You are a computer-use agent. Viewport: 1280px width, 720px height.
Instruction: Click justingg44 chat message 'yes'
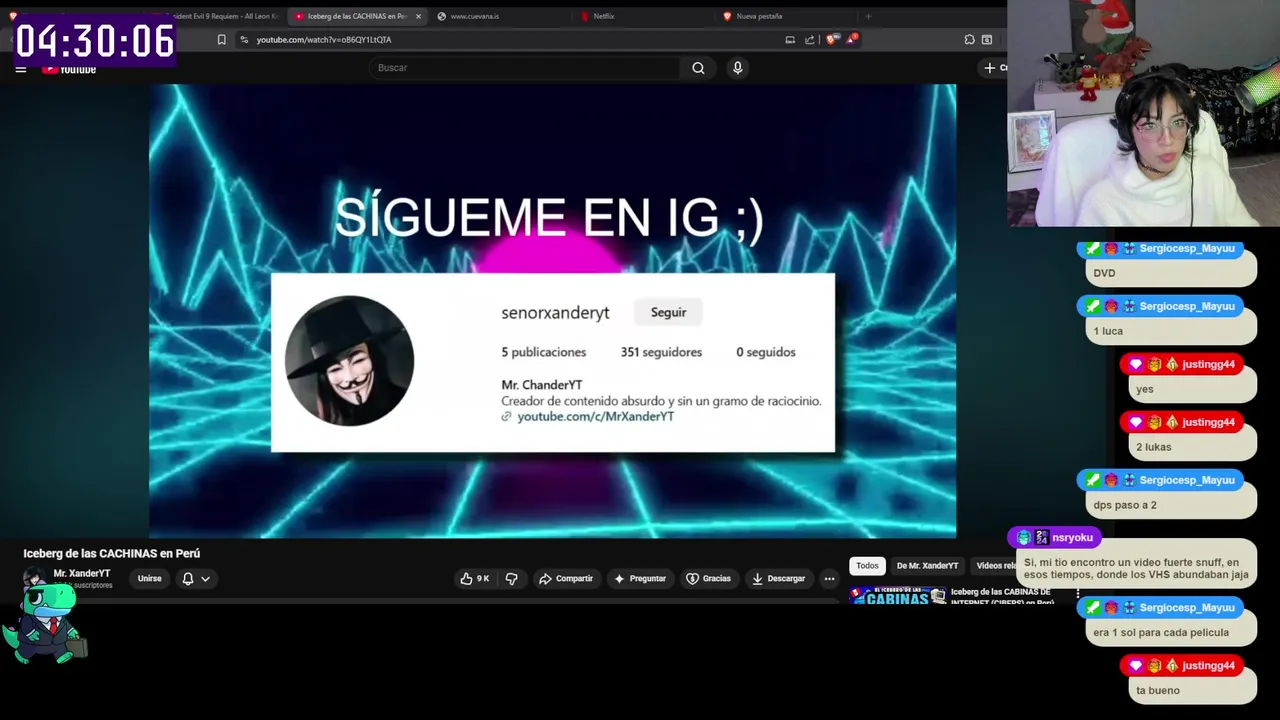(x=1190, y=389)
